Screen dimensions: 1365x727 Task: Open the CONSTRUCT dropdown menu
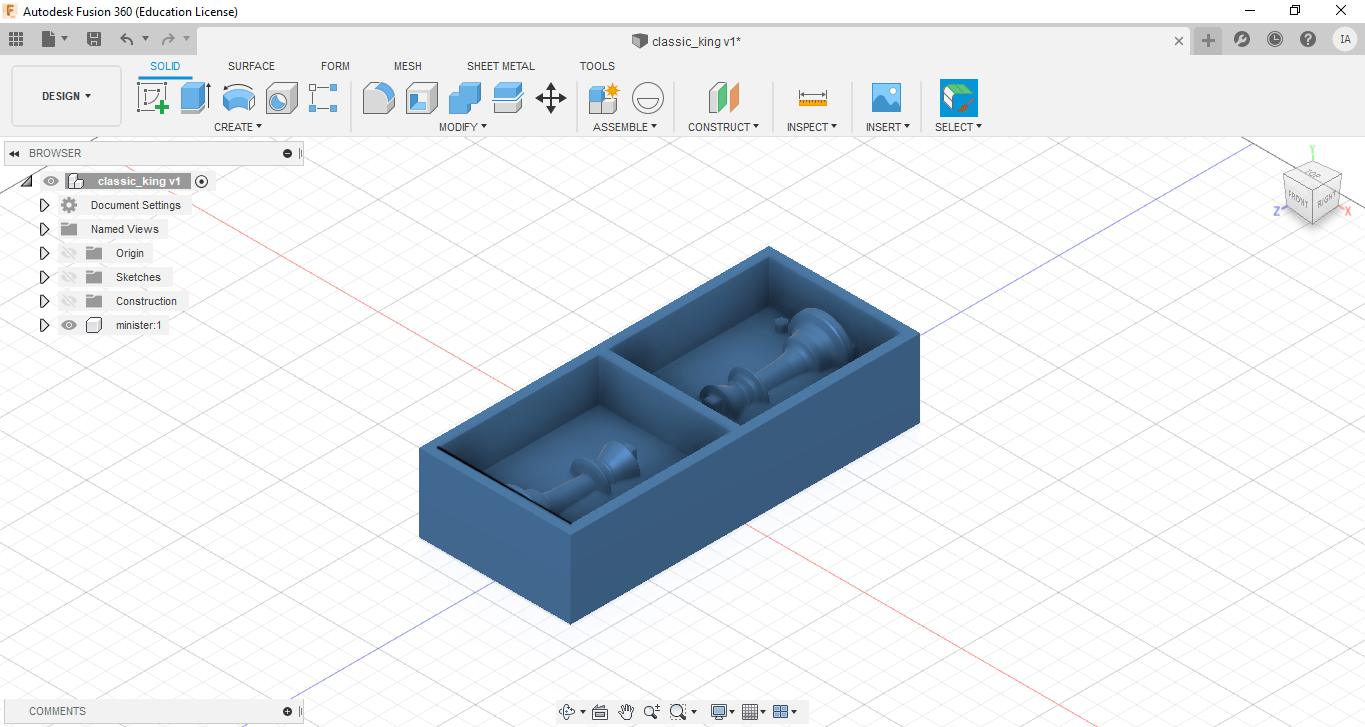[x=723, y=127]
